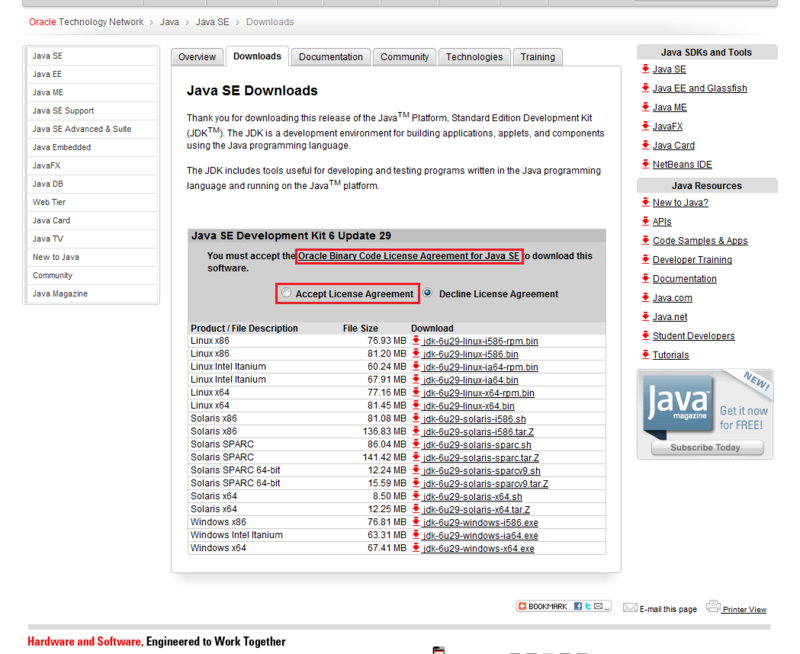
Task: Open Student Developers link
Action: (x=693, y=336)
